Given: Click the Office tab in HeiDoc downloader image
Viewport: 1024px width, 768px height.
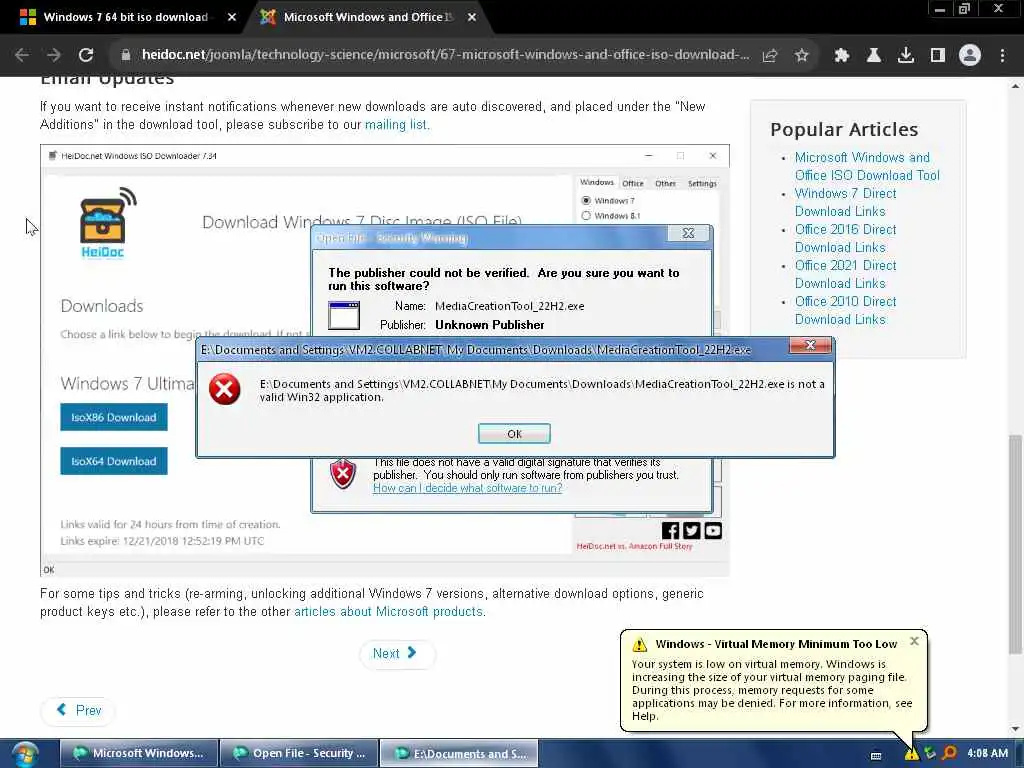Looking at the screenshot, I should pos(632,184).
